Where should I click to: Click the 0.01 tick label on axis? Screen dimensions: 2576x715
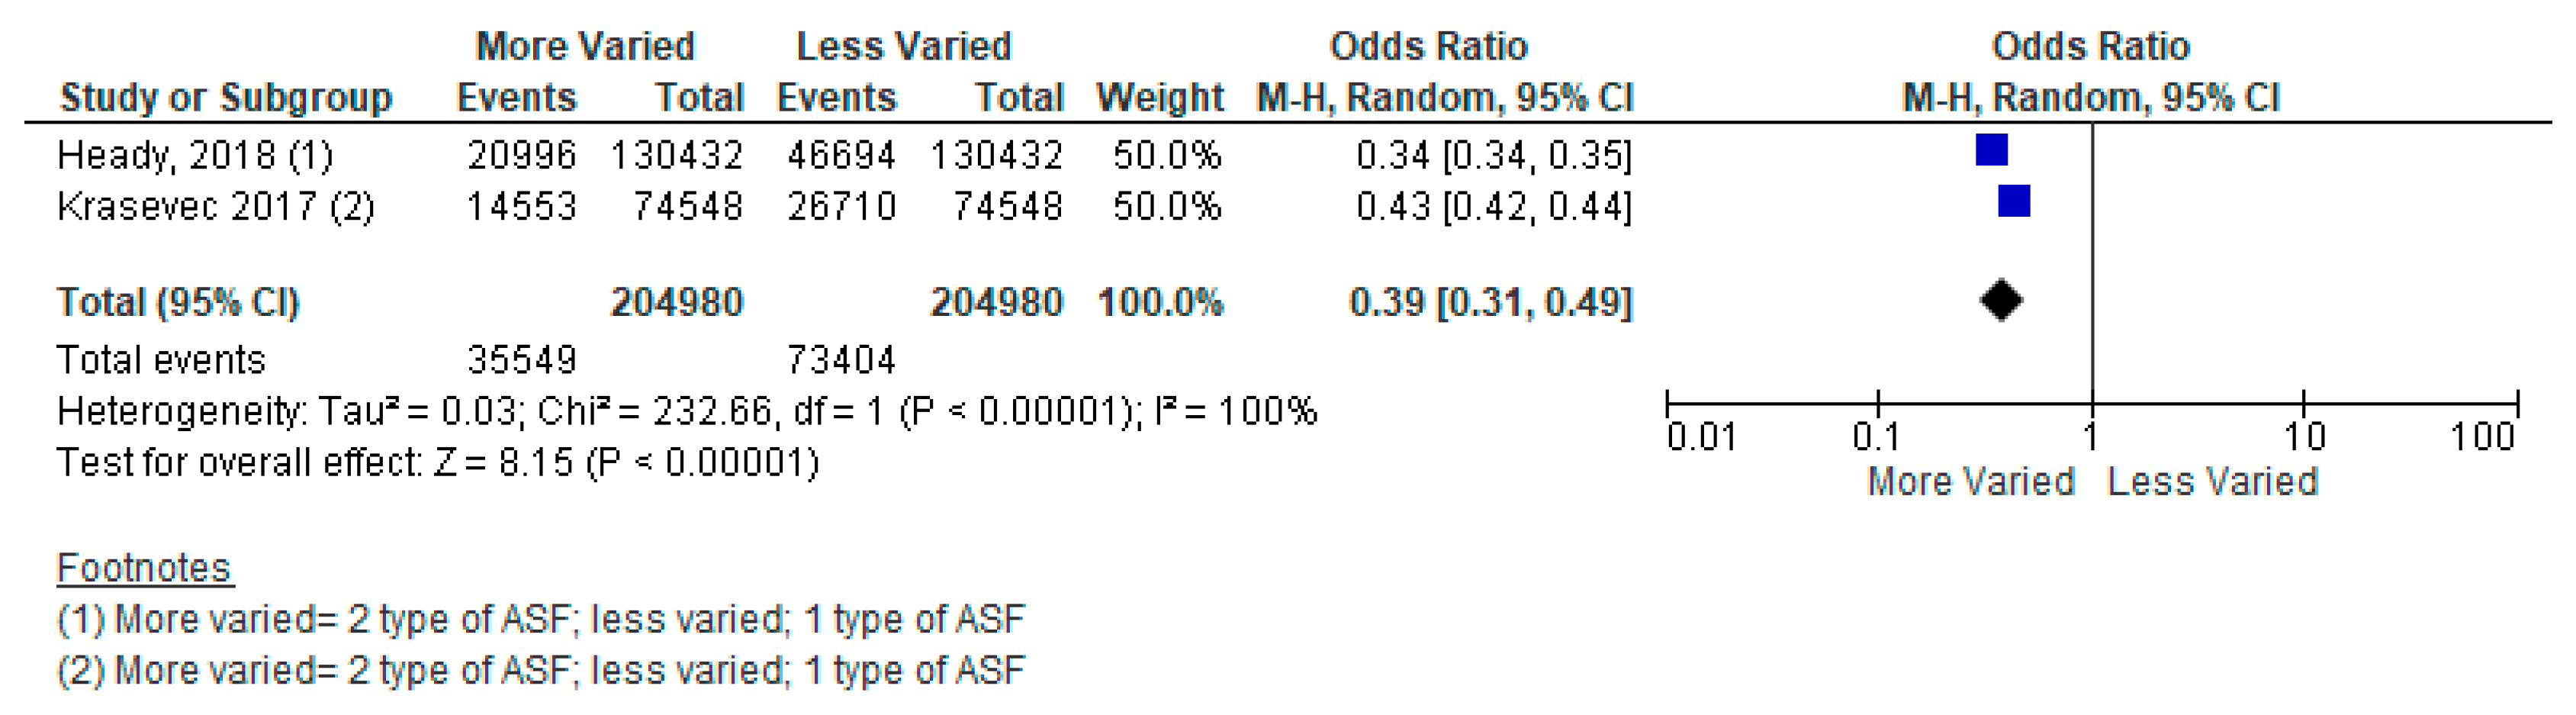tap(1701, 437)
